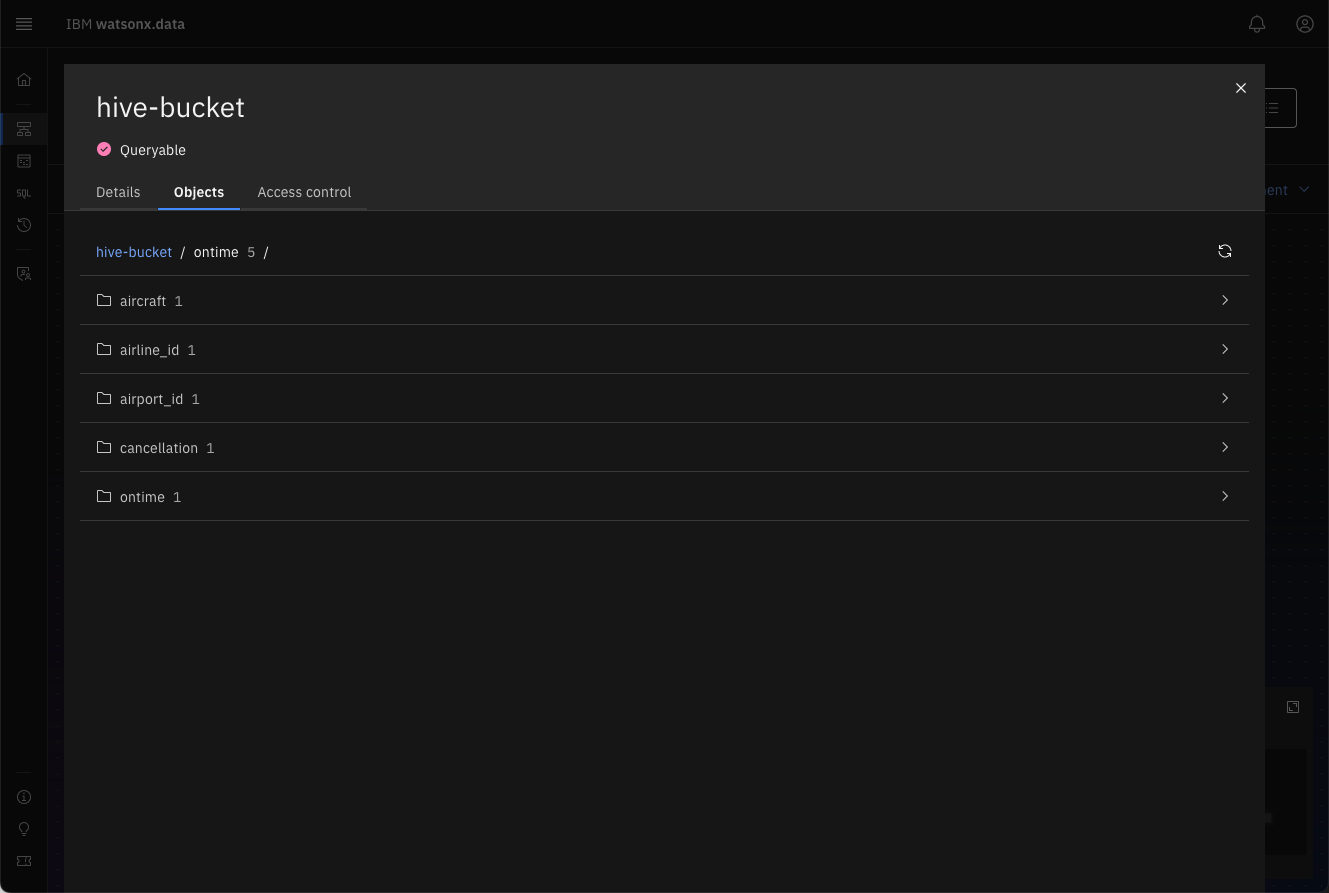Click the hive-bucket panel heading
The width and height of the screenshot is (1329, 893).
[x=170, y=107]
